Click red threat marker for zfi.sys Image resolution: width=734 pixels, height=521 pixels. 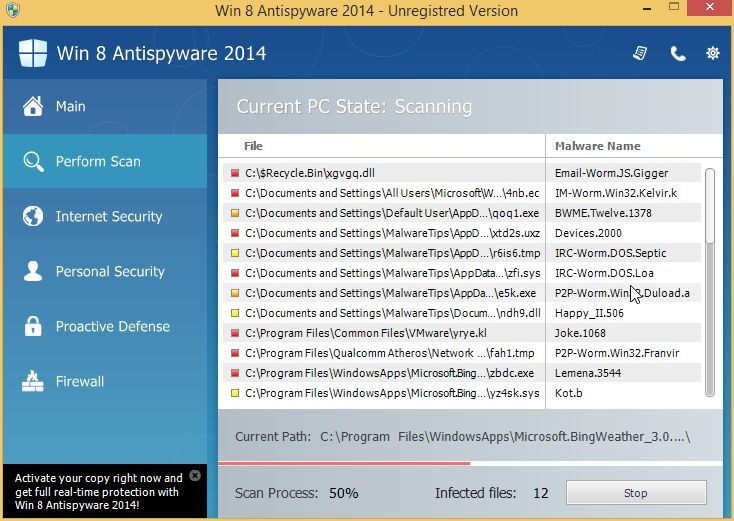235,273
